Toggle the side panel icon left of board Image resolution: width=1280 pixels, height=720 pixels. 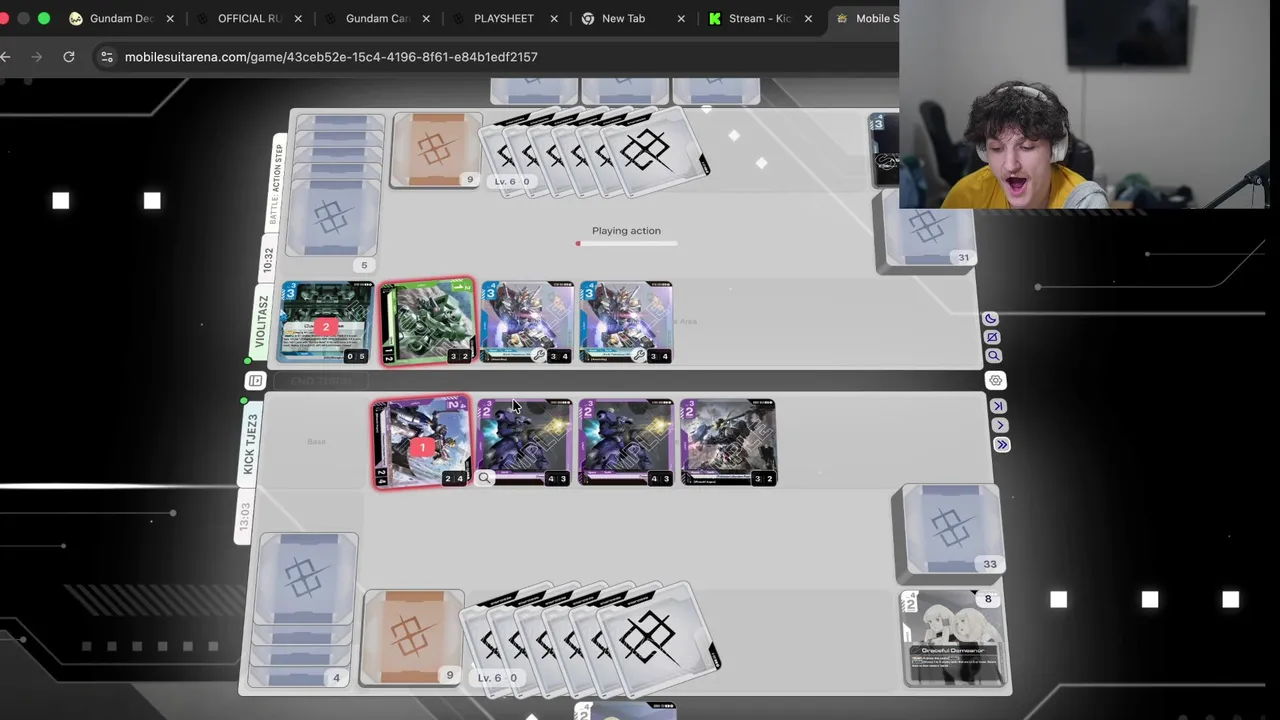click(x=255, y=381)
